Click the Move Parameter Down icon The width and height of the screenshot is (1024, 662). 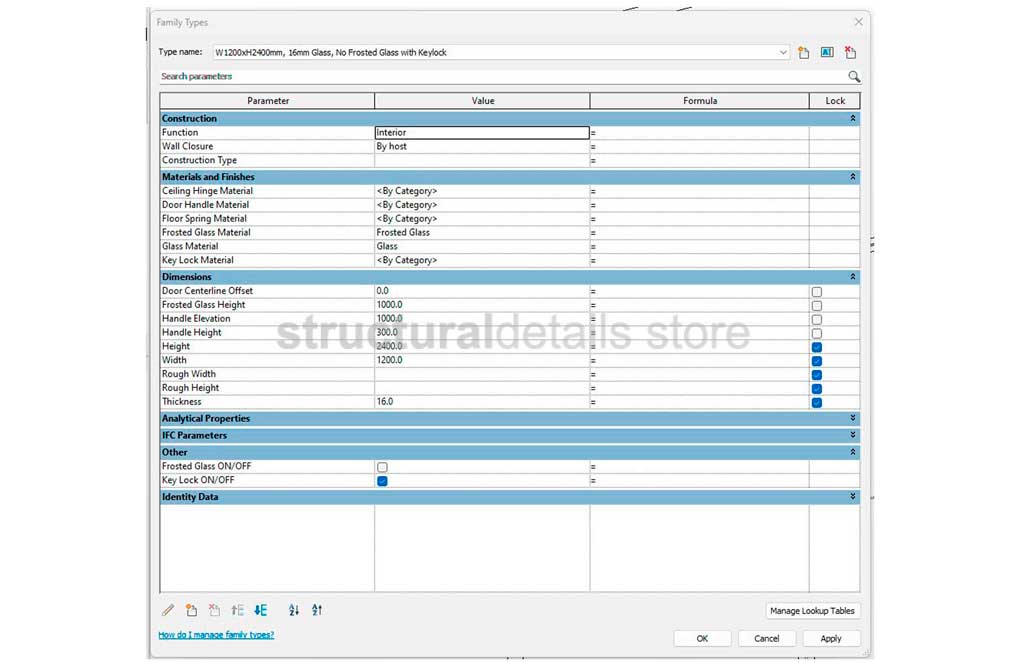261,610
